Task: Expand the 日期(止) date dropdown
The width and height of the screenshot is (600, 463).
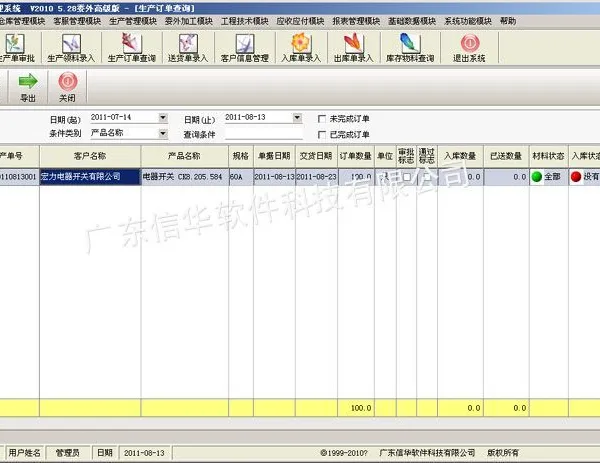Action: coord(297,118)
